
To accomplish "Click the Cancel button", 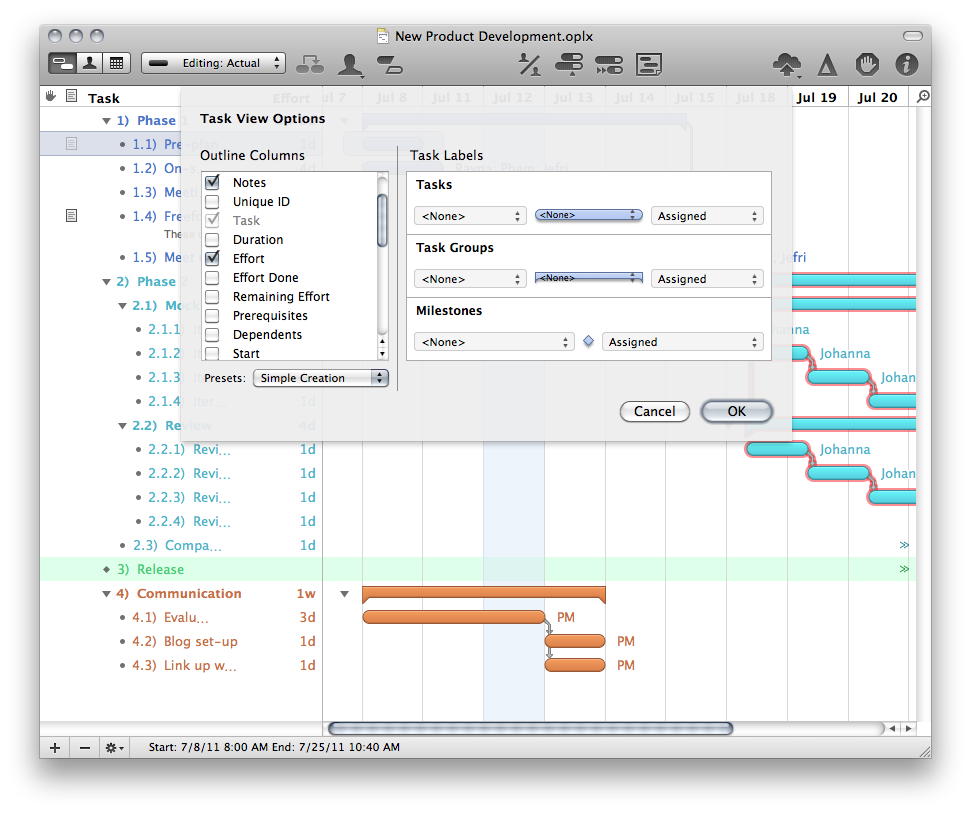I will coord(654,411).
